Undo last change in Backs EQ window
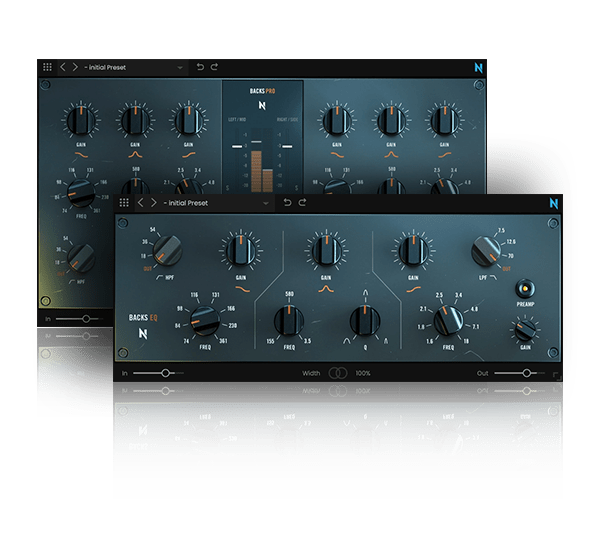Viewport: 600px width, 543px height. [x=287, y=202]
